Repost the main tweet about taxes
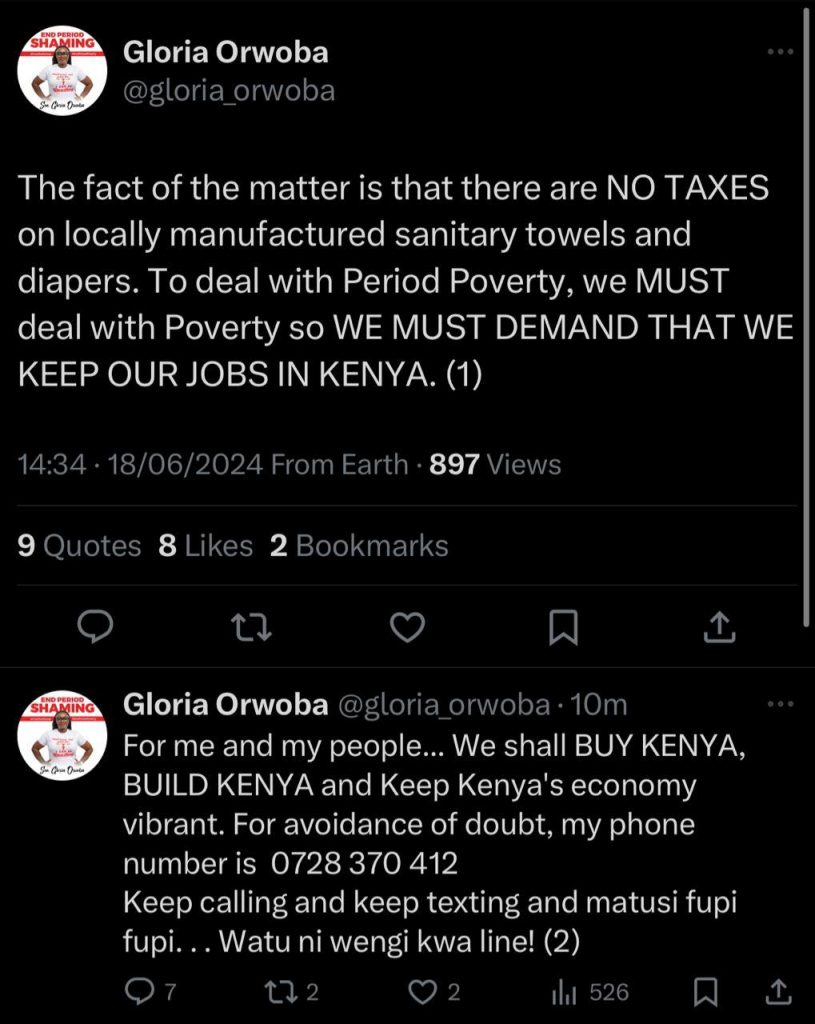This screenshot has width=815, height=1024. [x=251, y=626]
